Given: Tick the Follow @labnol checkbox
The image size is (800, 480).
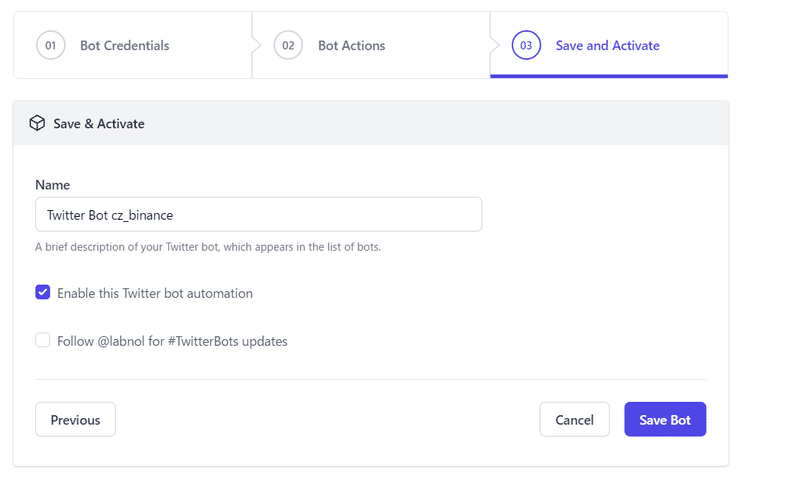Looking at the screenshot, I should [43, 340].
